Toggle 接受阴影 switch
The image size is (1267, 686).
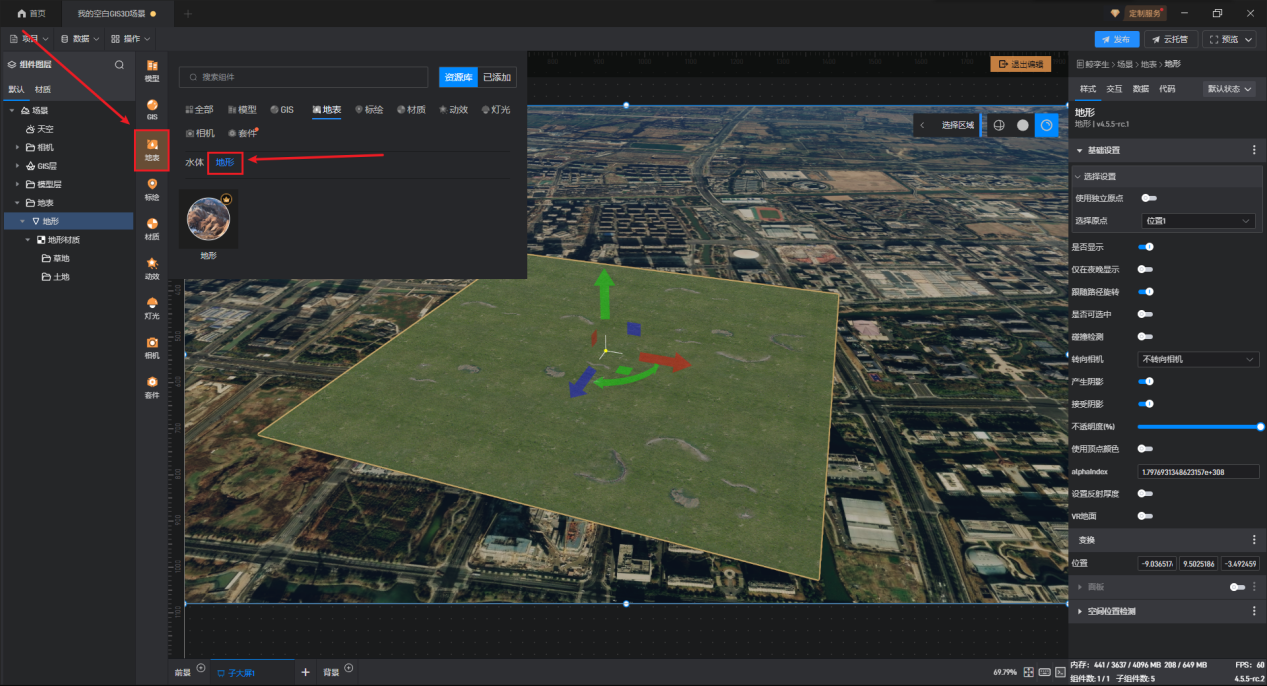tap(1146, 404)
